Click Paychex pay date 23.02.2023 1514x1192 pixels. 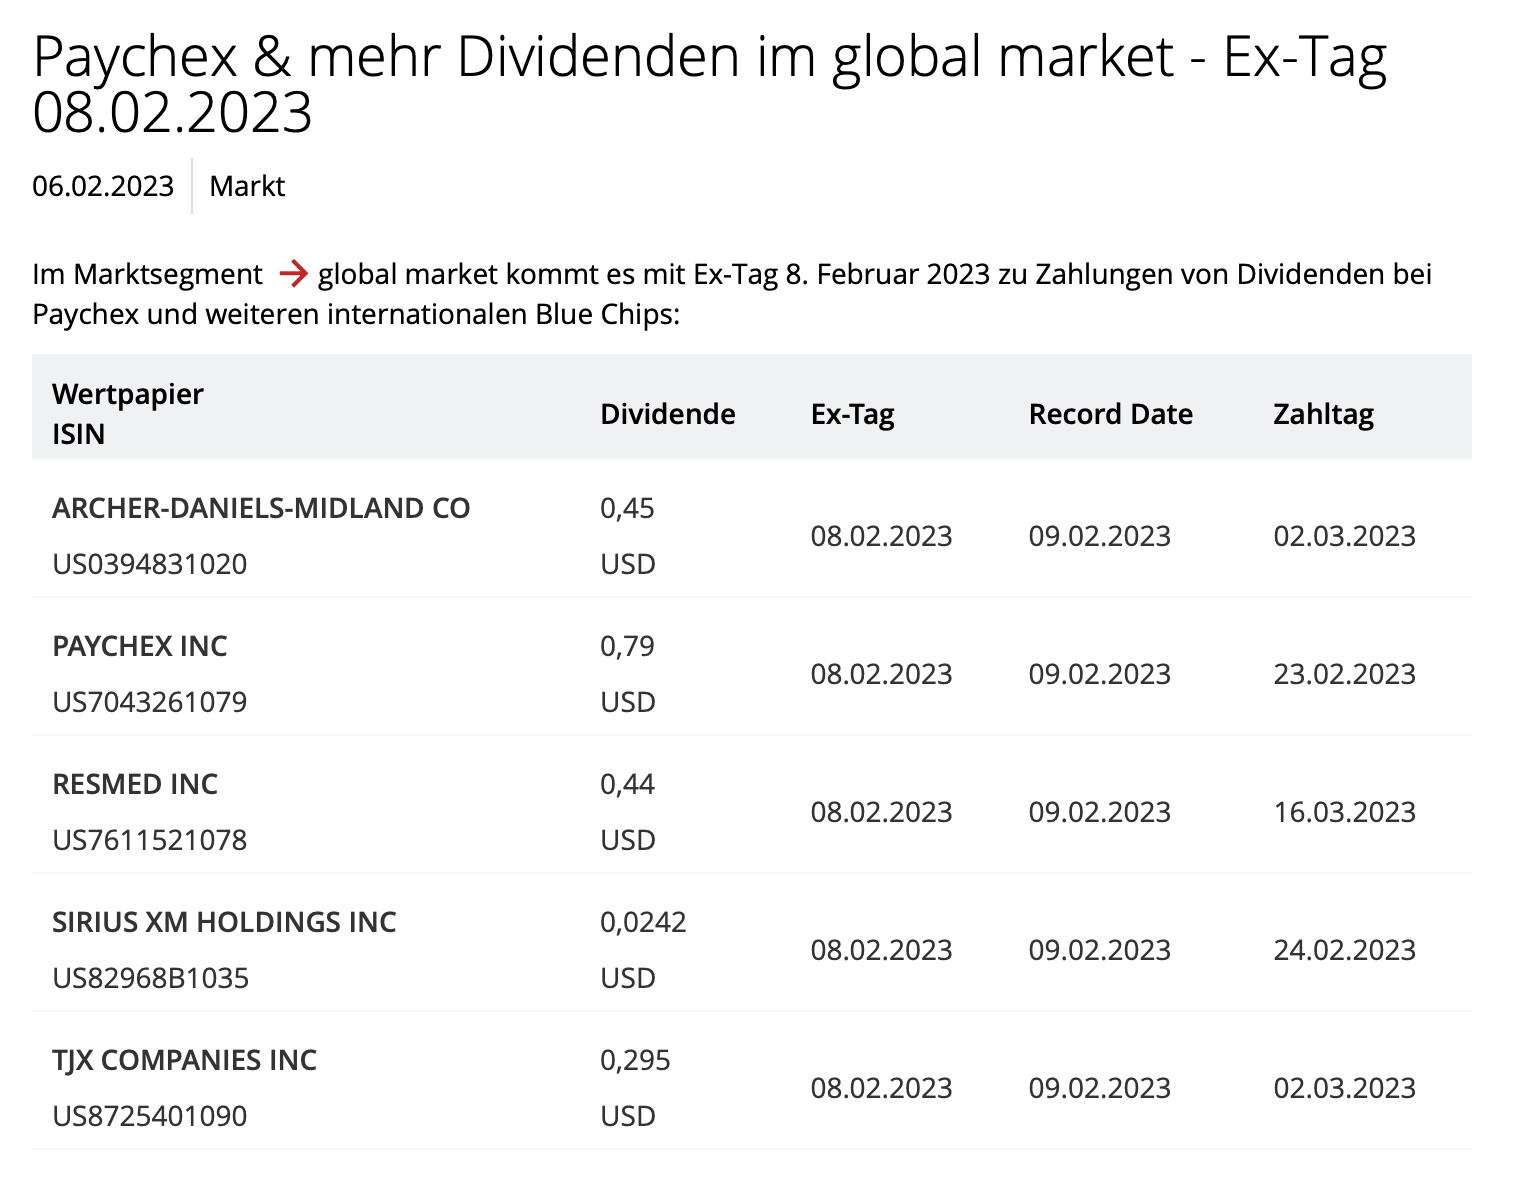1344,674
